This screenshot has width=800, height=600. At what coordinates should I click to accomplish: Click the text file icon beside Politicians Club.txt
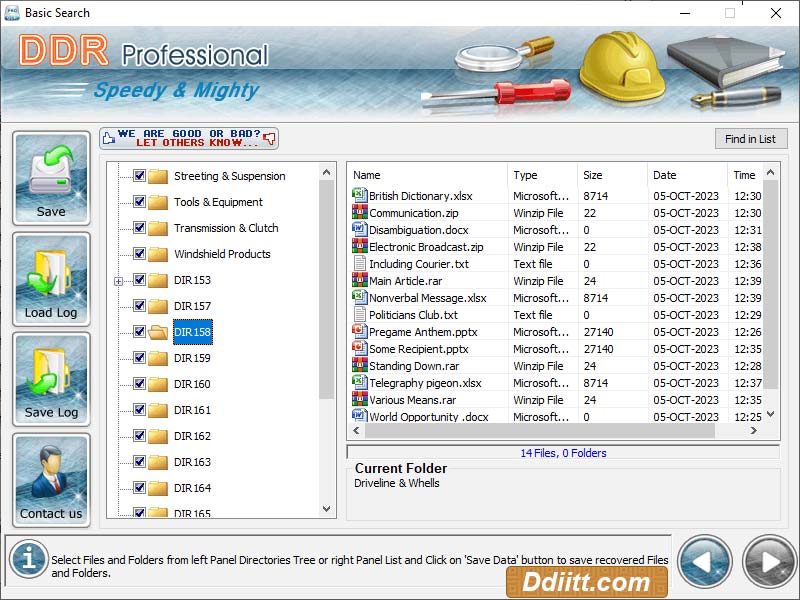[362, 315]
